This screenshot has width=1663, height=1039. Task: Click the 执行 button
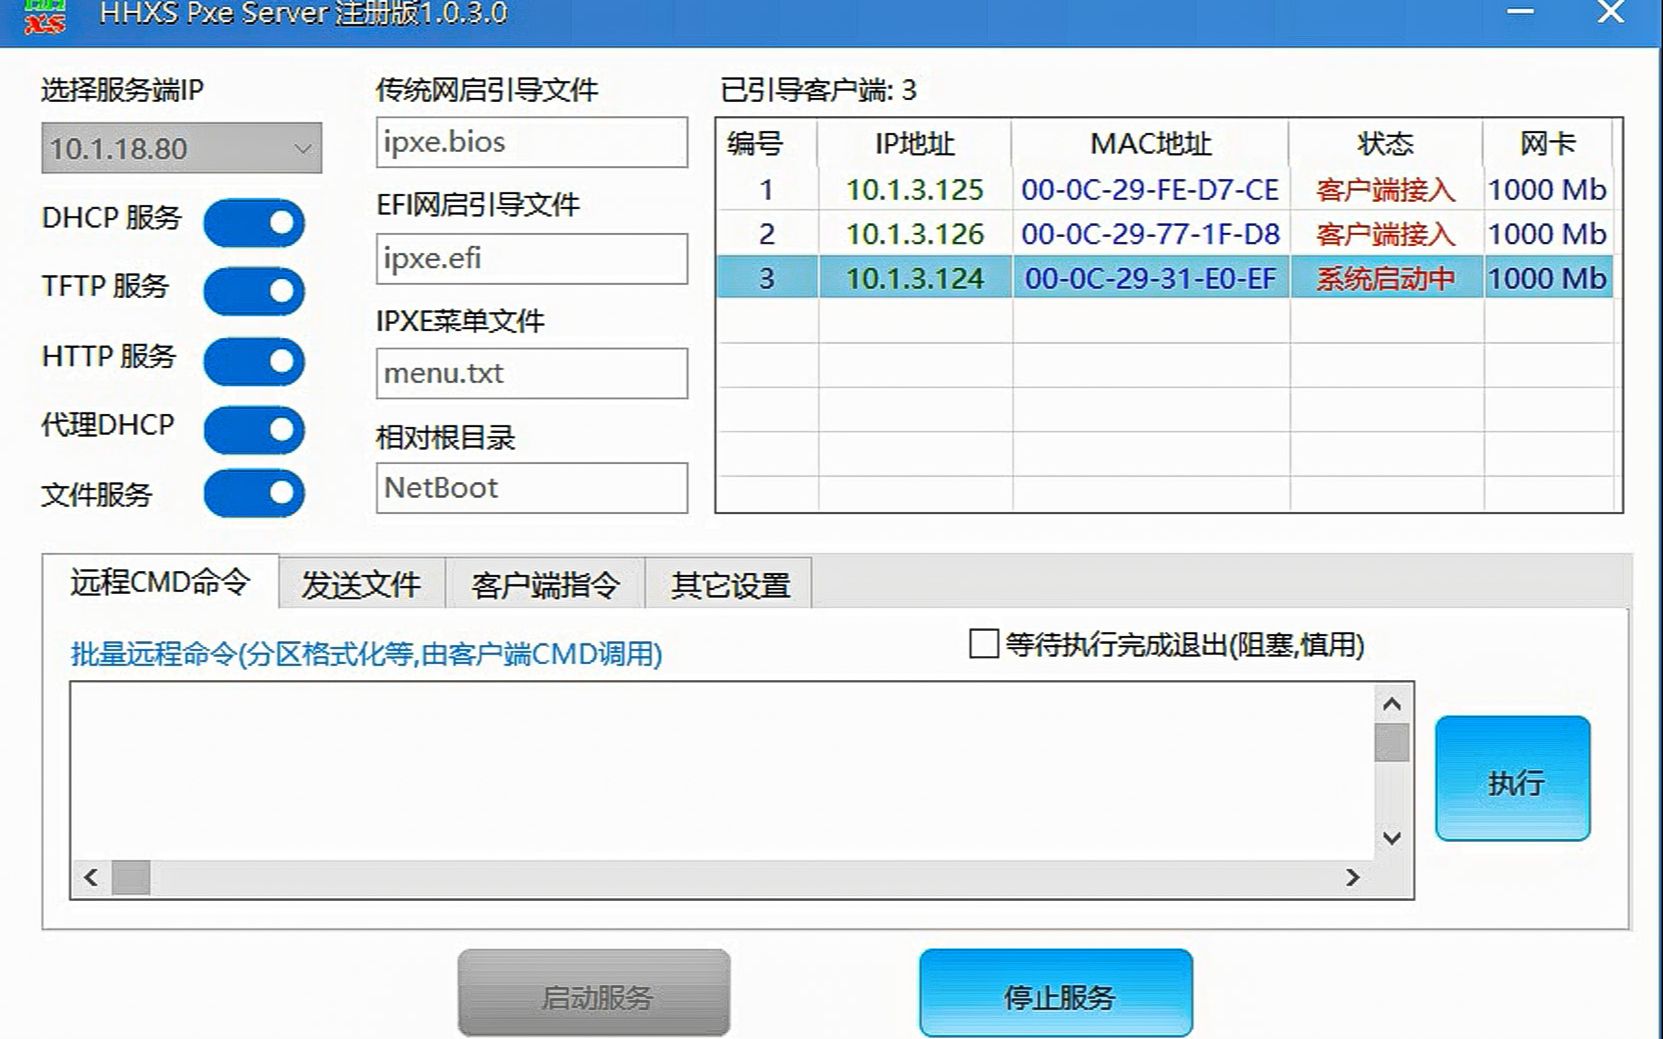click(x=1513, y=779)
